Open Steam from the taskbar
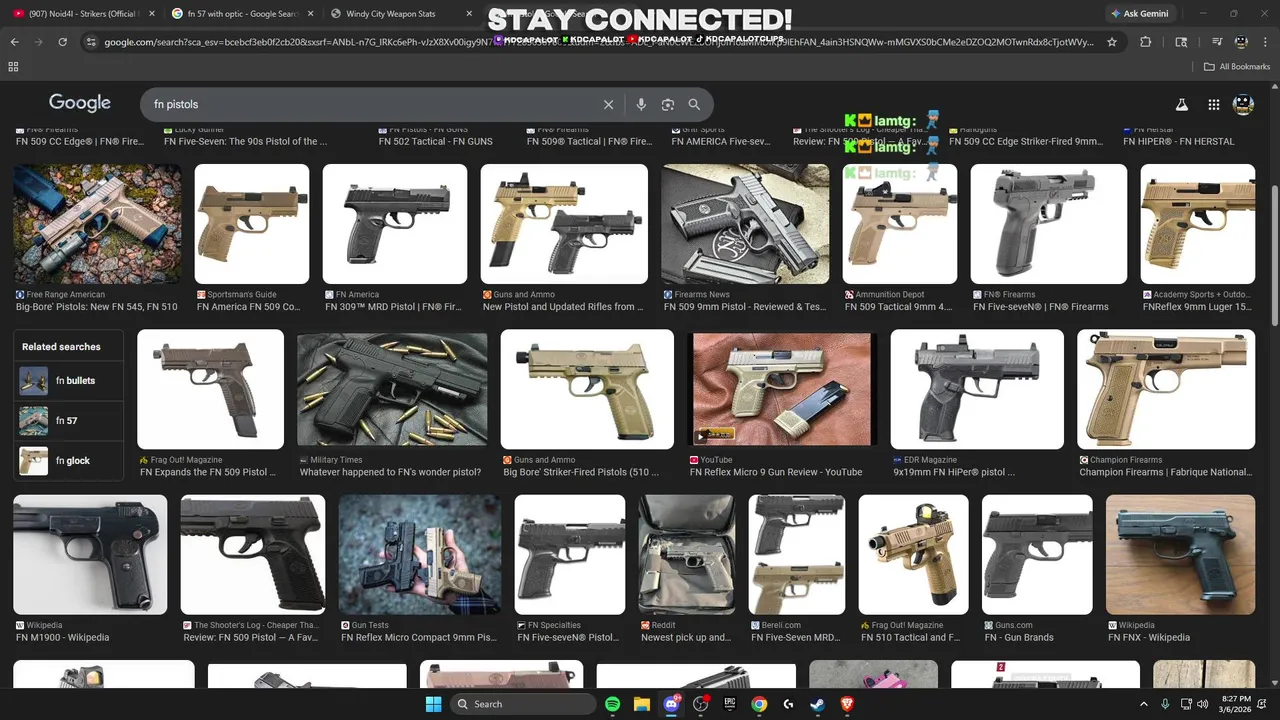The width and height of the screenshot is (1280, 720). (818, 704)
